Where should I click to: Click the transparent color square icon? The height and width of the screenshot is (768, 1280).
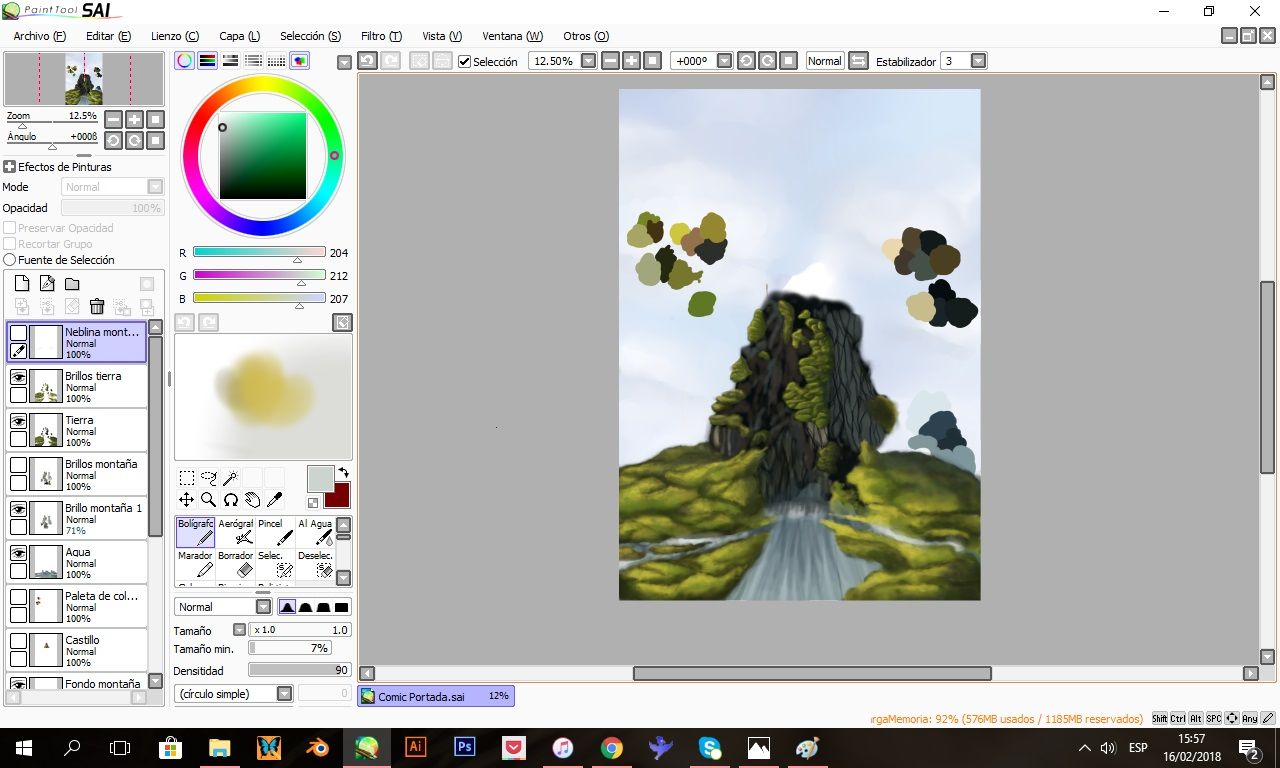click(x=313, y=502)
